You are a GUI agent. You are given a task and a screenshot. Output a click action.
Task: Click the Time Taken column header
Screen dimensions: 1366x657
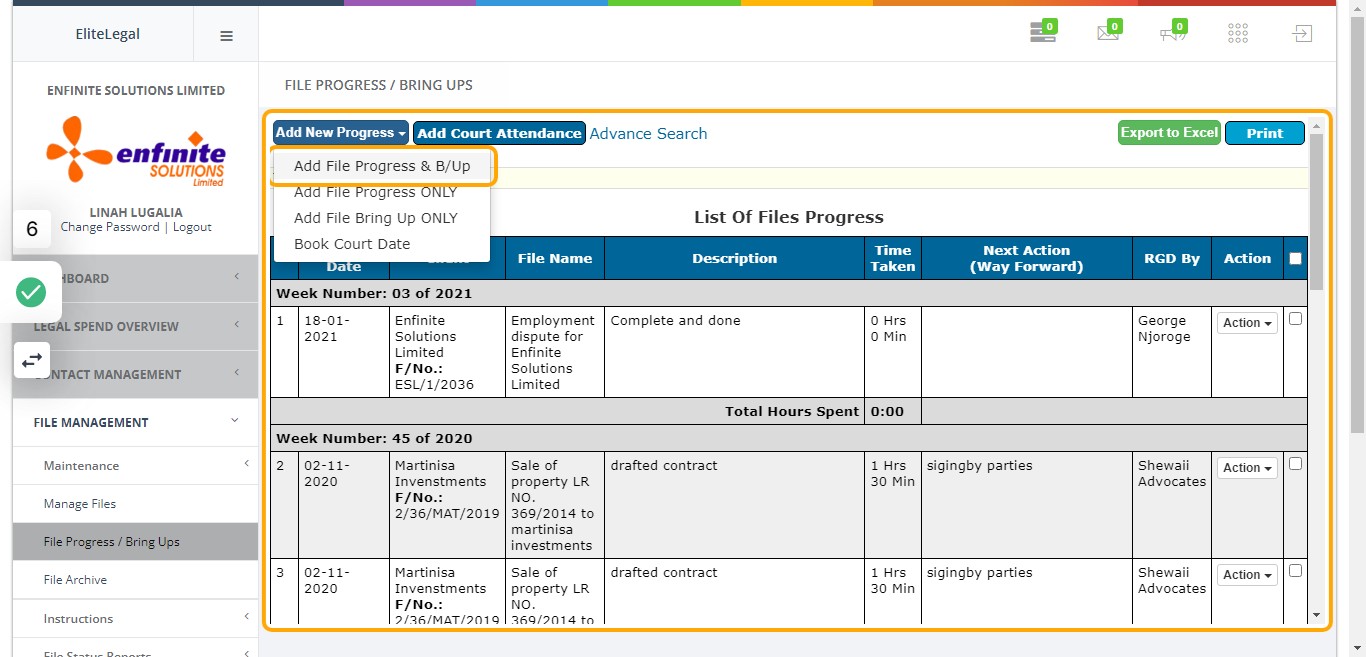point(893,258)
